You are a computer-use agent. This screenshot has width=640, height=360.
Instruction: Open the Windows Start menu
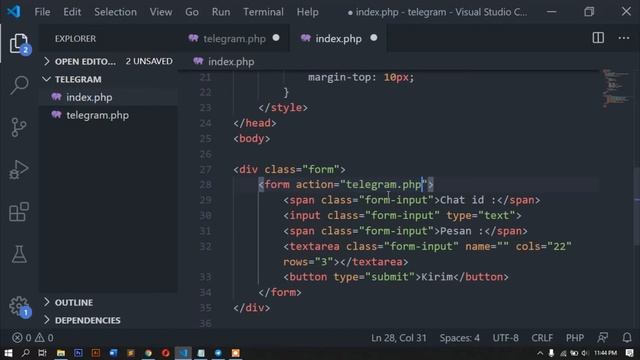[8, 353]
